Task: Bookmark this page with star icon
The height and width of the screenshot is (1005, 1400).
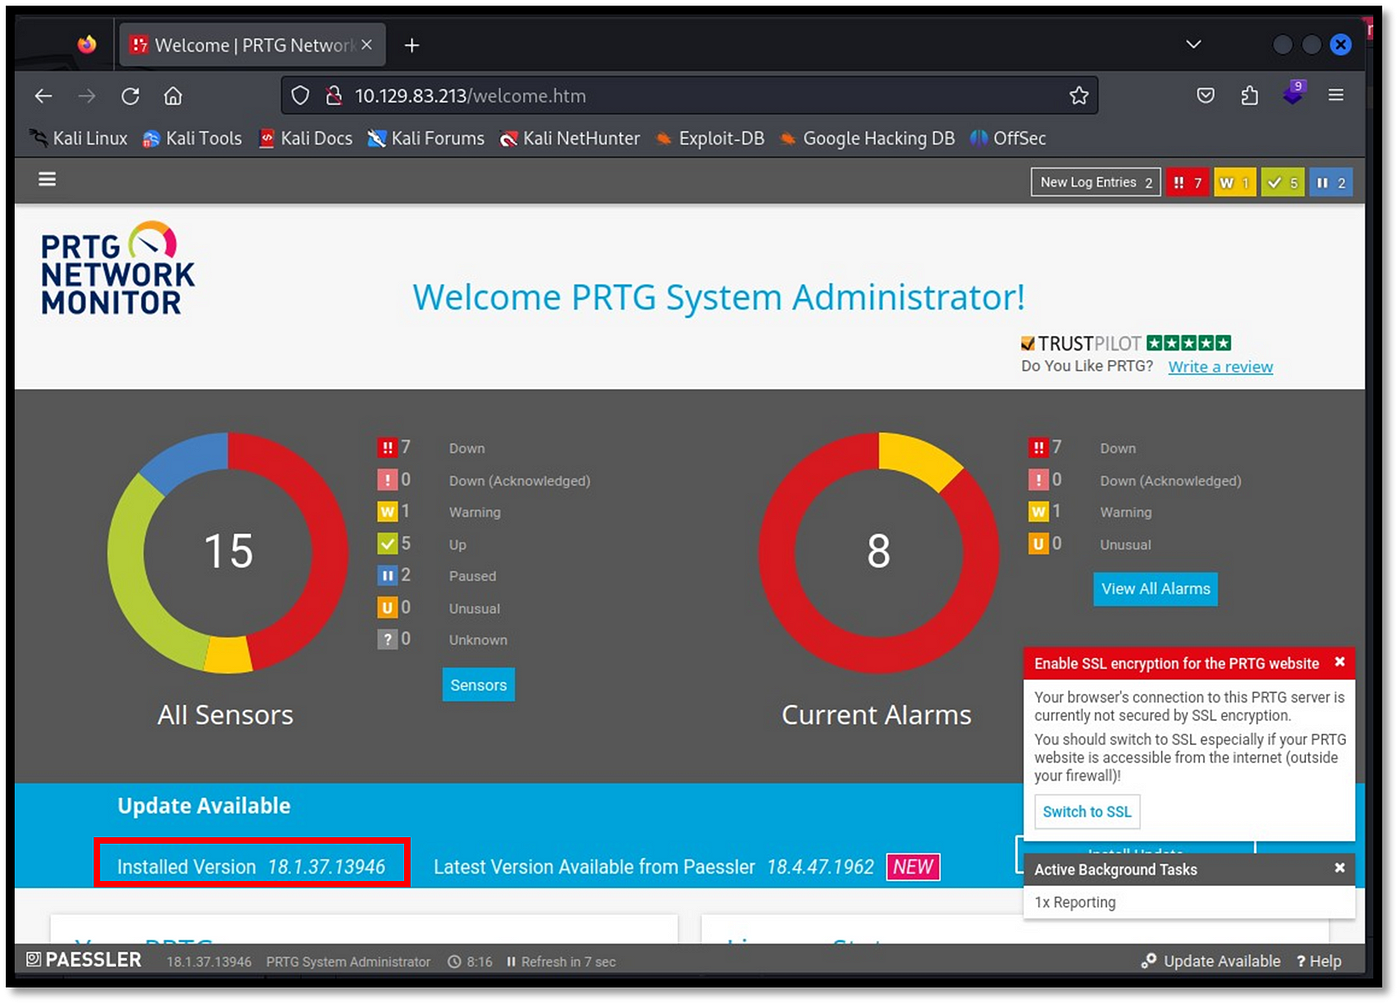Action: point(1078,96)
